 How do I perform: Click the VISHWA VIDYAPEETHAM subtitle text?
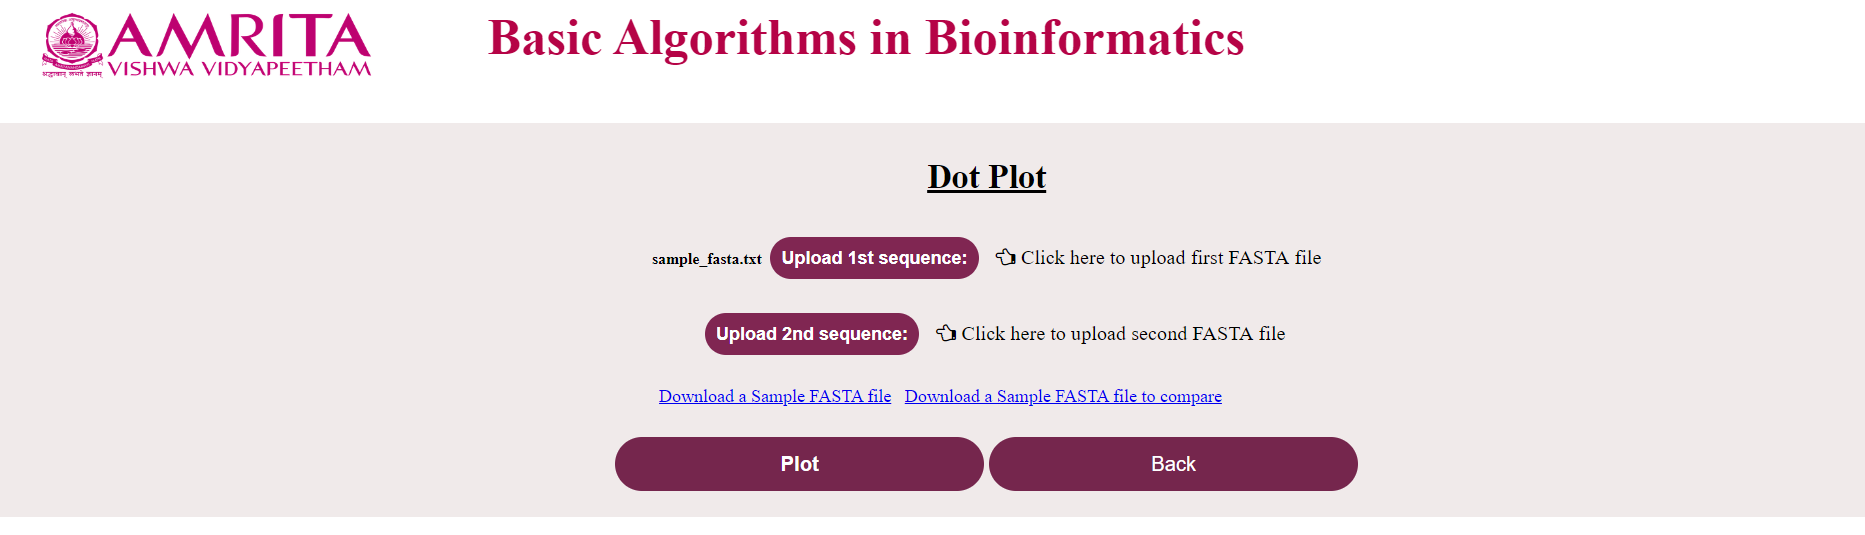(x=239, y=69)
